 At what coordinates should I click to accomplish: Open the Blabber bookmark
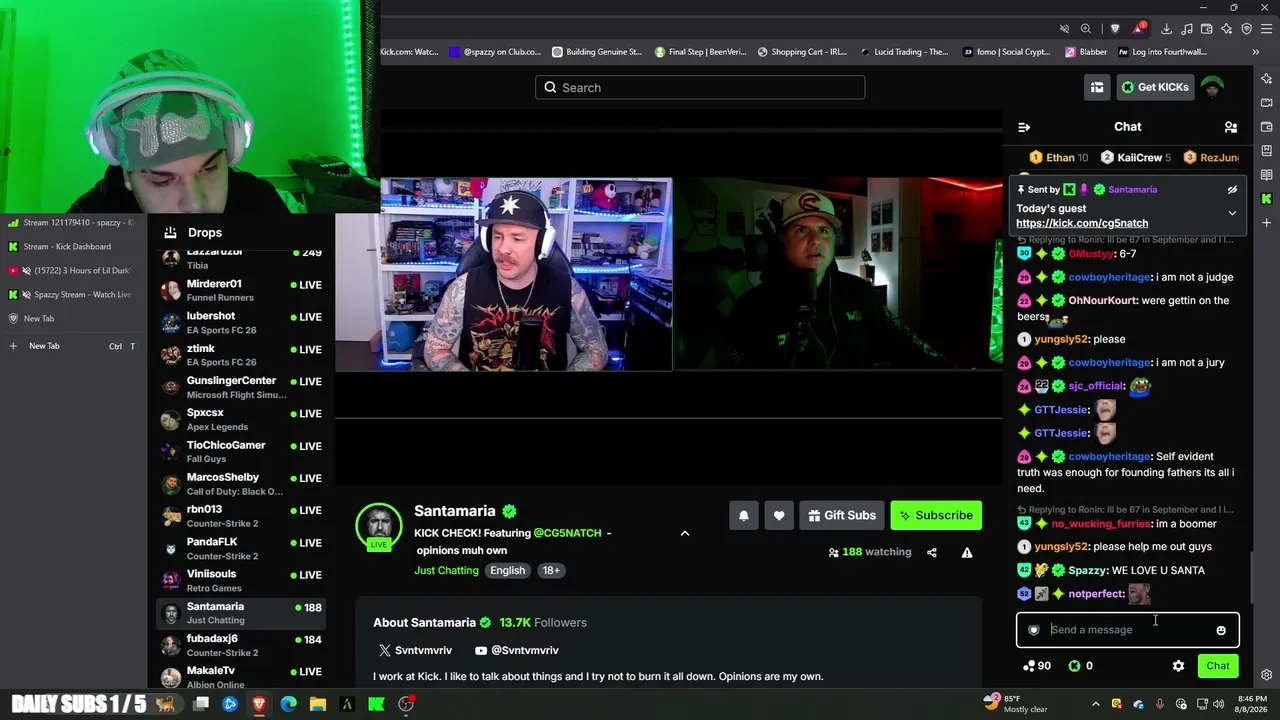click(x=1086, y=52)
